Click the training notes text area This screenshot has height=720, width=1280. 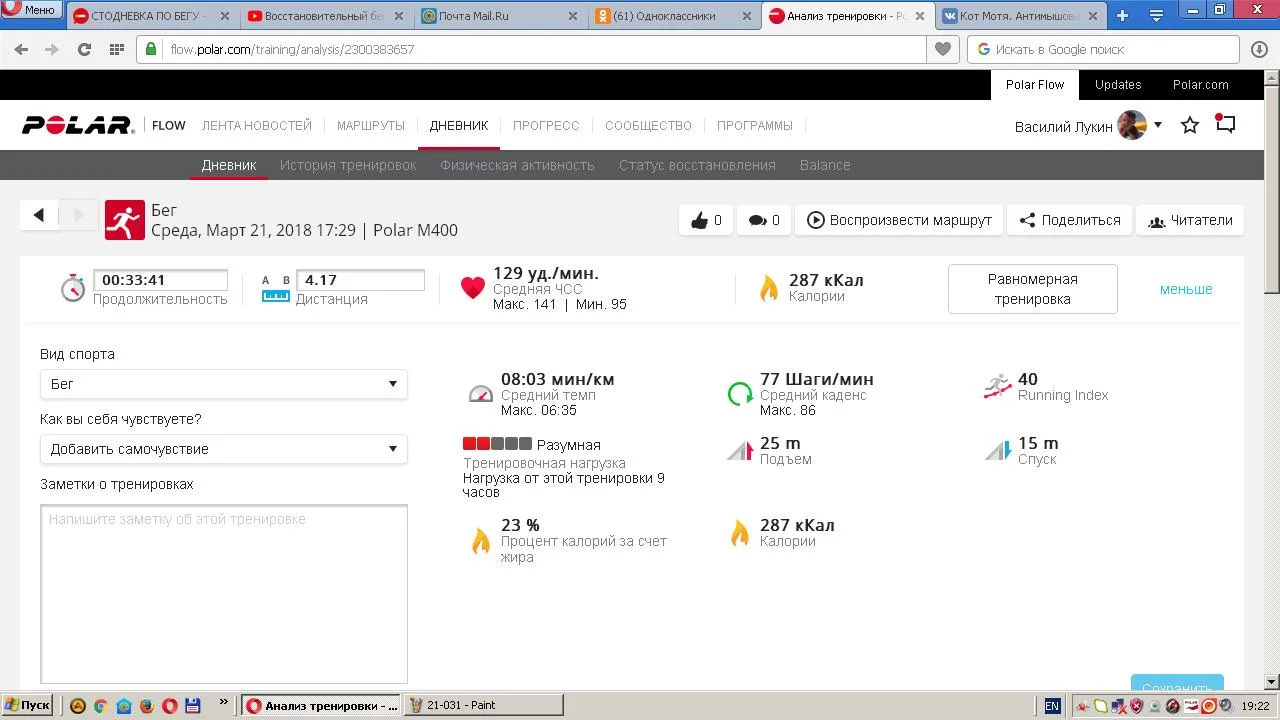tap(224, 594)
